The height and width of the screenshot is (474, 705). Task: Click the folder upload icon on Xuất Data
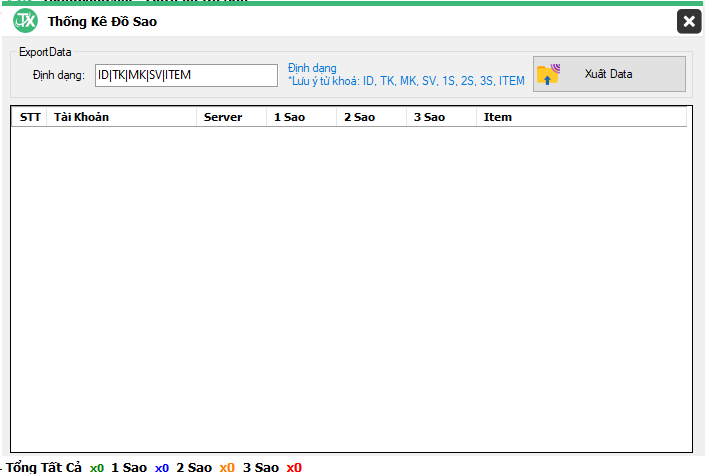548,74
